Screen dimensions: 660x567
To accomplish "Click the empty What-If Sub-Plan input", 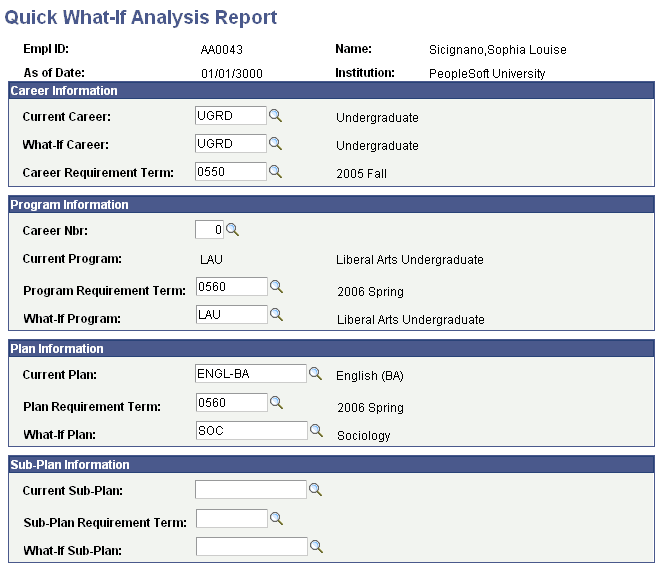I will pyautogui.click(x=252, y=547).
